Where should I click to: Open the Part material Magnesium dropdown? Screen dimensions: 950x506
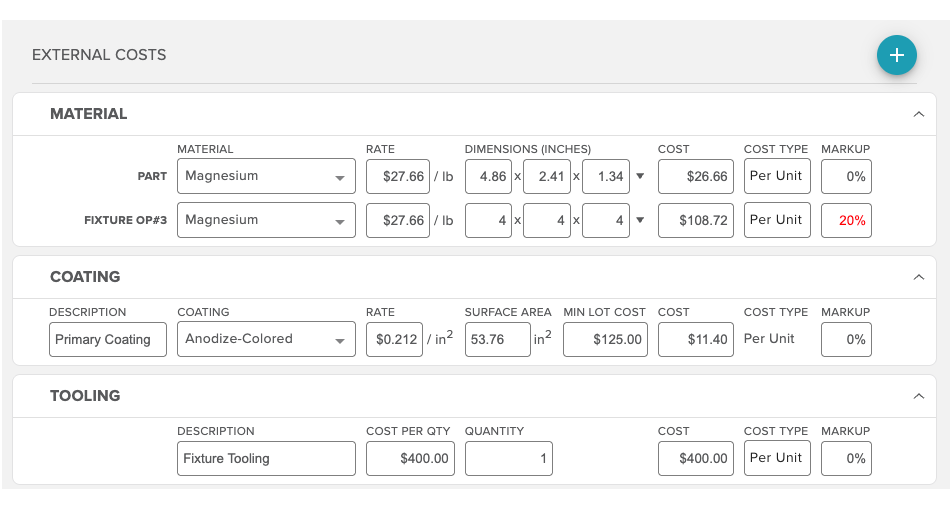tap(266, 177)
